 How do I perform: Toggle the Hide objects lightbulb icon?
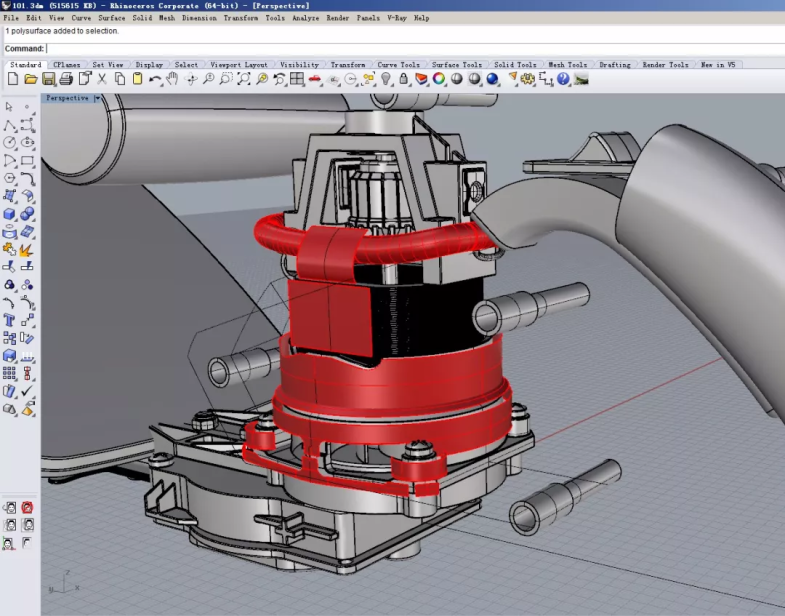tap(386, 79)
